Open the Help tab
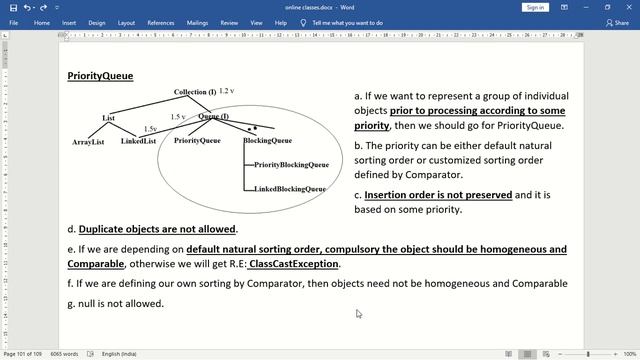 point(280,23)
